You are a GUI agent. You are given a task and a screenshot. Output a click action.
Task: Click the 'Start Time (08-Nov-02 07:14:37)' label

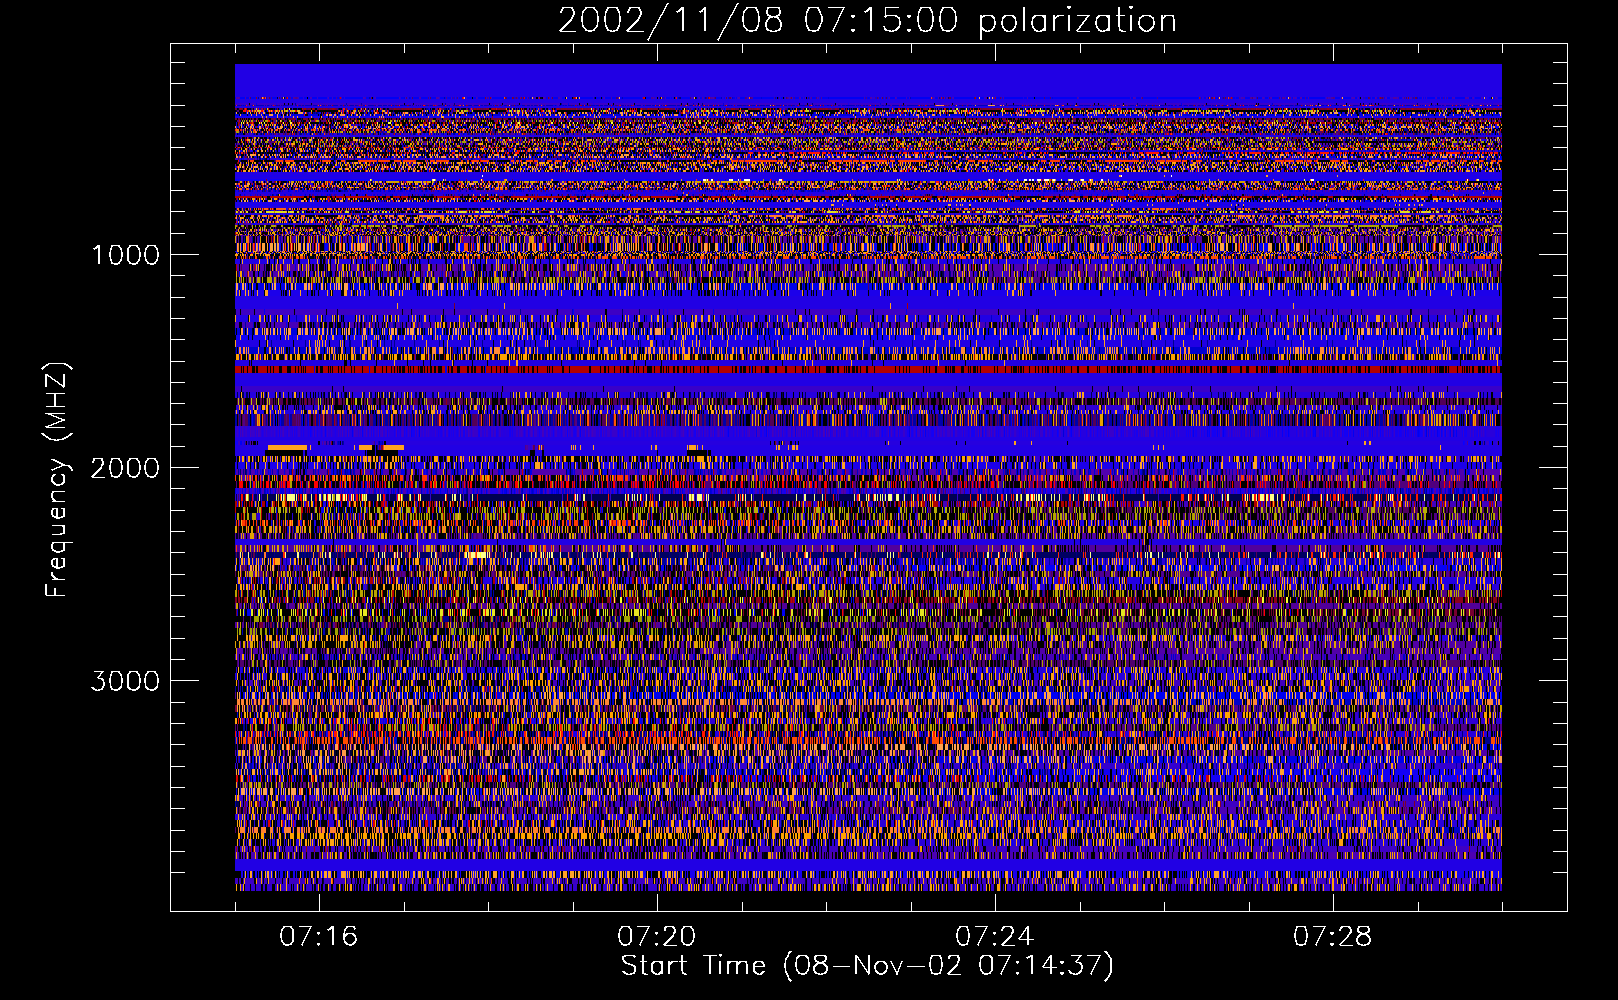[867, 966]
